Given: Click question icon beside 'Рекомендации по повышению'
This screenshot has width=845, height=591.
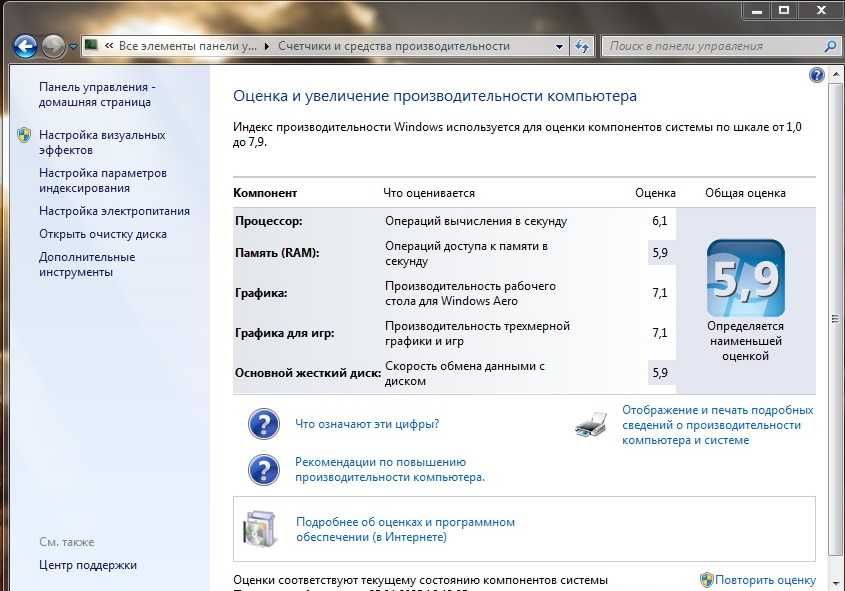Looking at the screenshot, I should pos(264,469).
